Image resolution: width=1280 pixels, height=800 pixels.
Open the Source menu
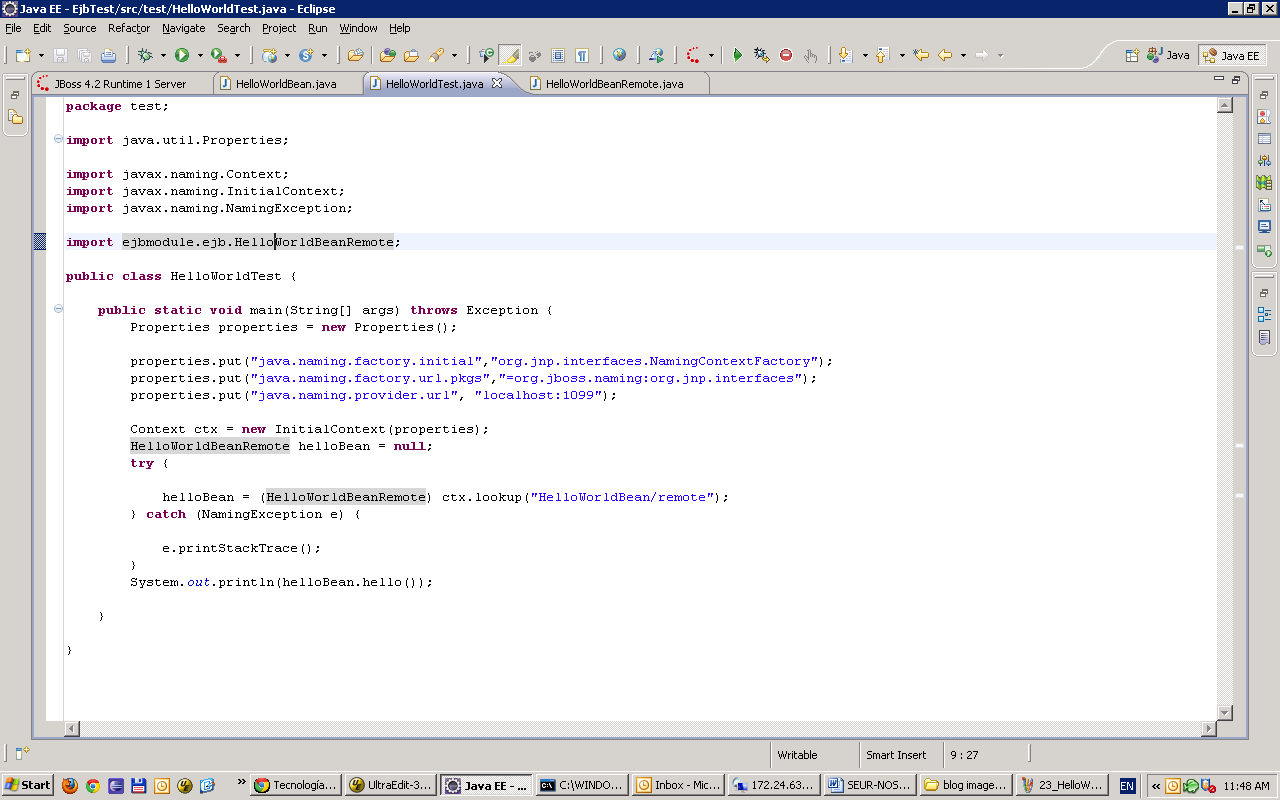[x=79, y=28]
